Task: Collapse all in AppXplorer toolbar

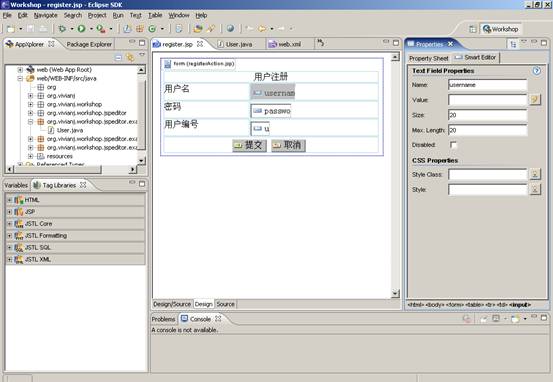Action: coord(118,57)
